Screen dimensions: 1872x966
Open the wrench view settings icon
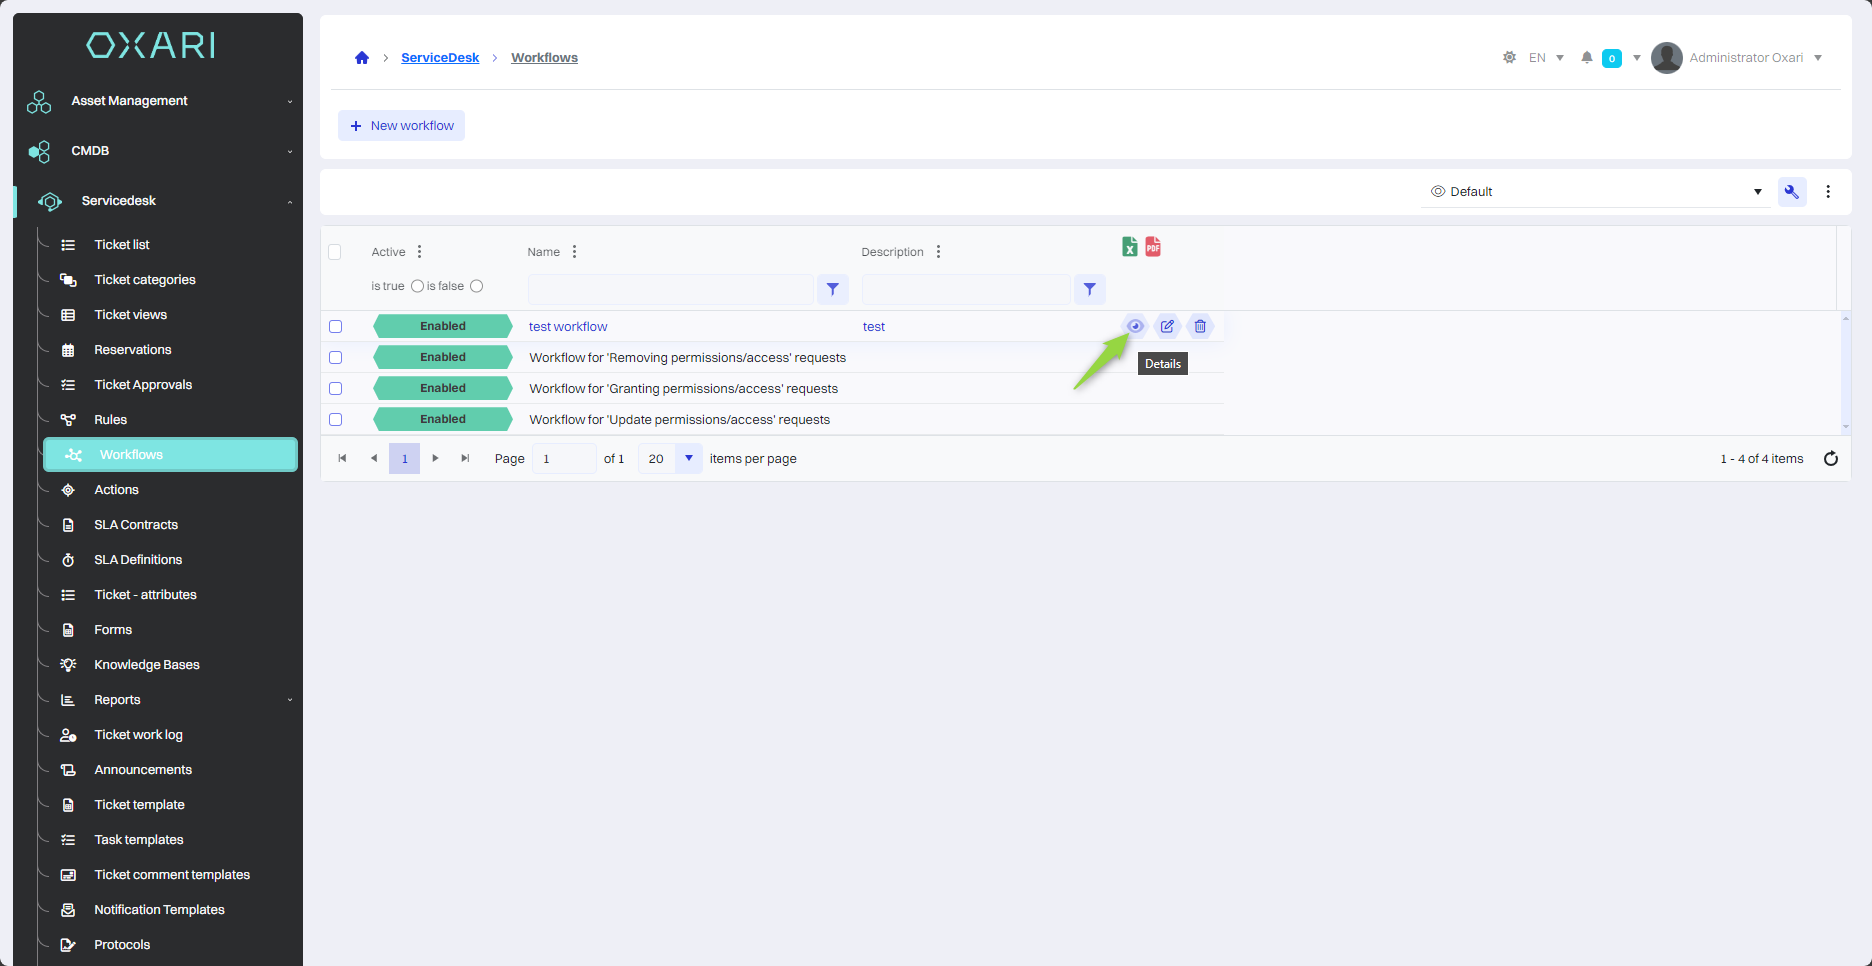tap(1791, 192)
